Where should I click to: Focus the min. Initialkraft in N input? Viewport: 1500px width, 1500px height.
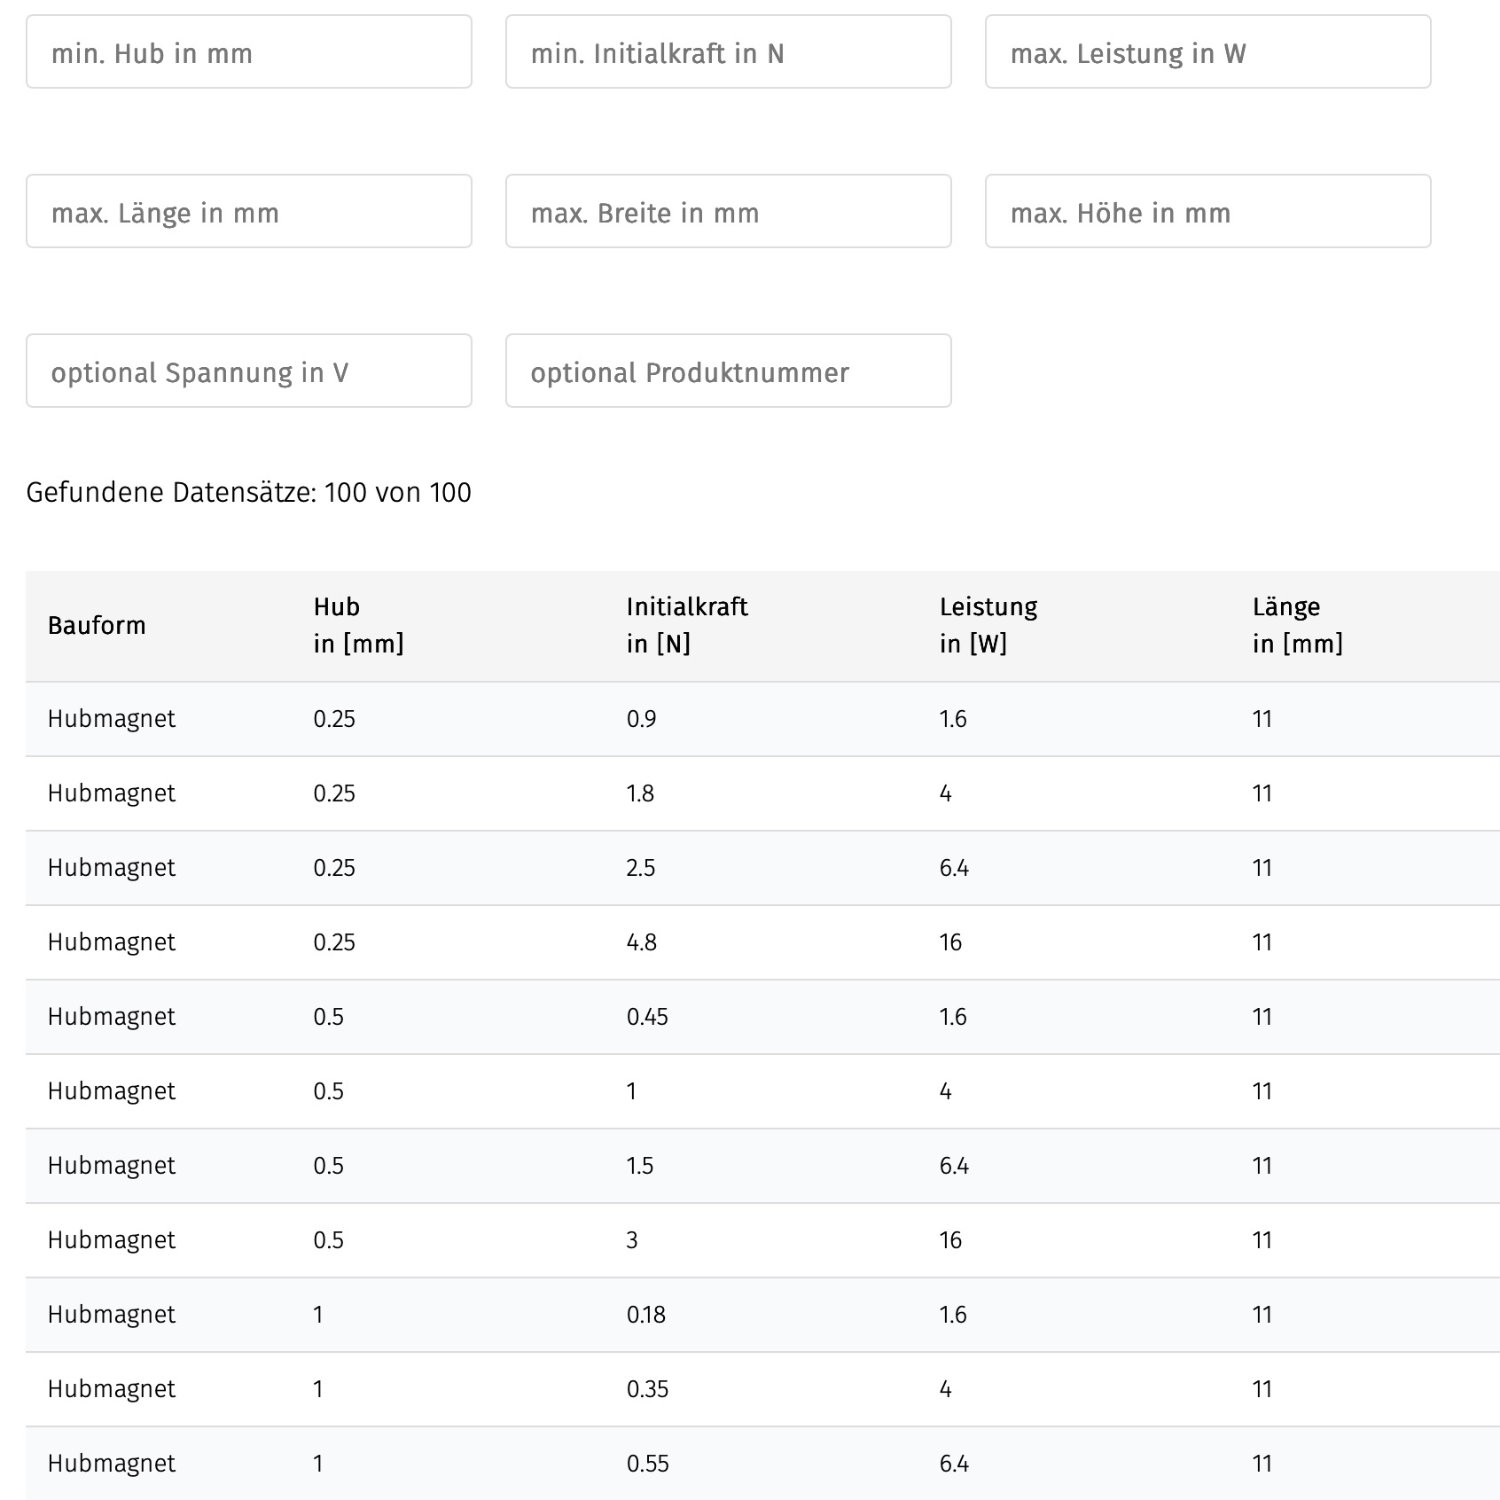point(727,52)
